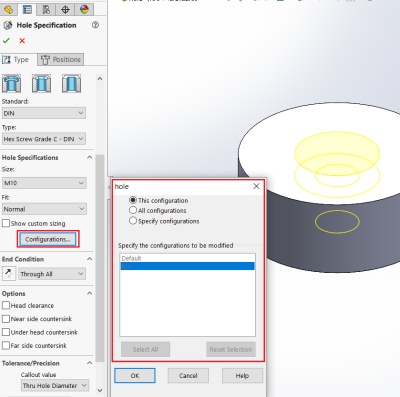Close the hole dialog

[x=256, y=186]
